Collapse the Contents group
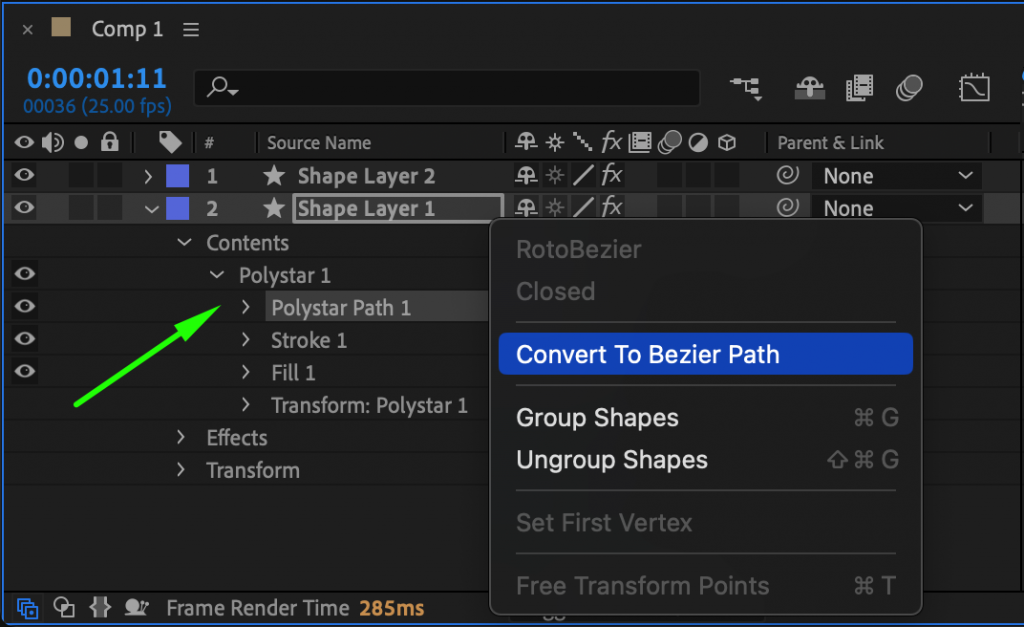The width and height of the screenshot is (1024, 627). 184,242
